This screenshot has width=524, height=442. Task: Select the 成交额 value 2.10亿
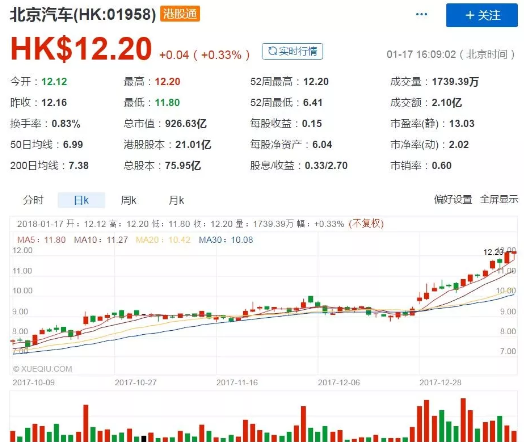[446, 103]
